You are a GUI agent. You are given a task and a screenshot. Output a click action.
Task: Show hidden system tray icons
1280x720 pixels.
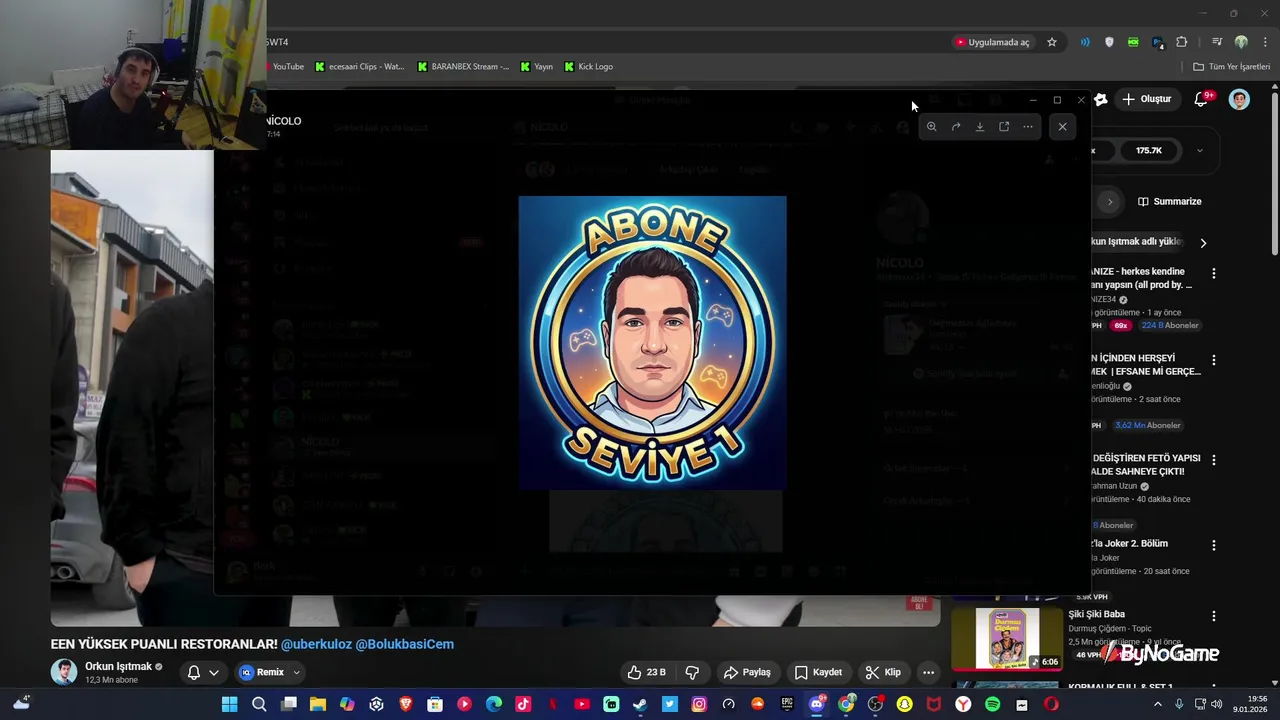click(x=1158, y=704)
